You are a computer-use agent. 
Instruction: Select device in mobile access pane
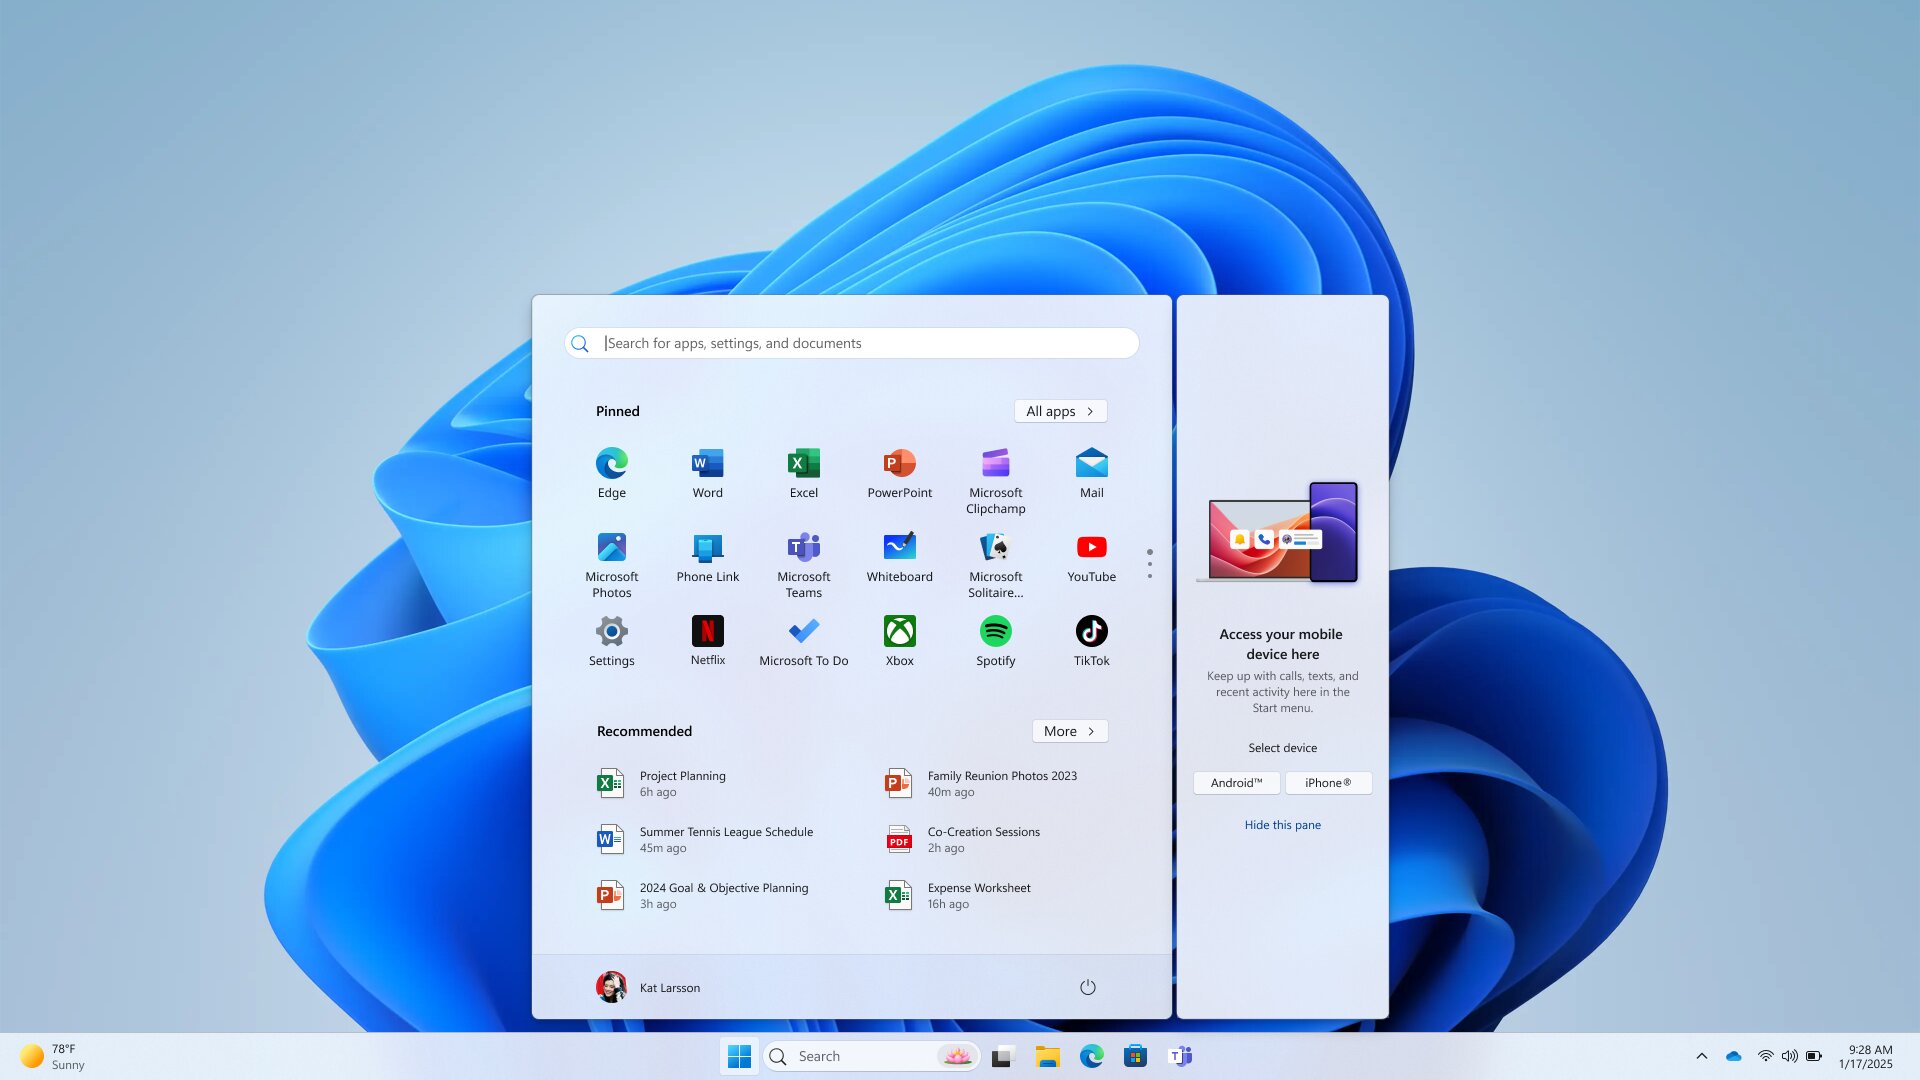(x=1282, y=748)
